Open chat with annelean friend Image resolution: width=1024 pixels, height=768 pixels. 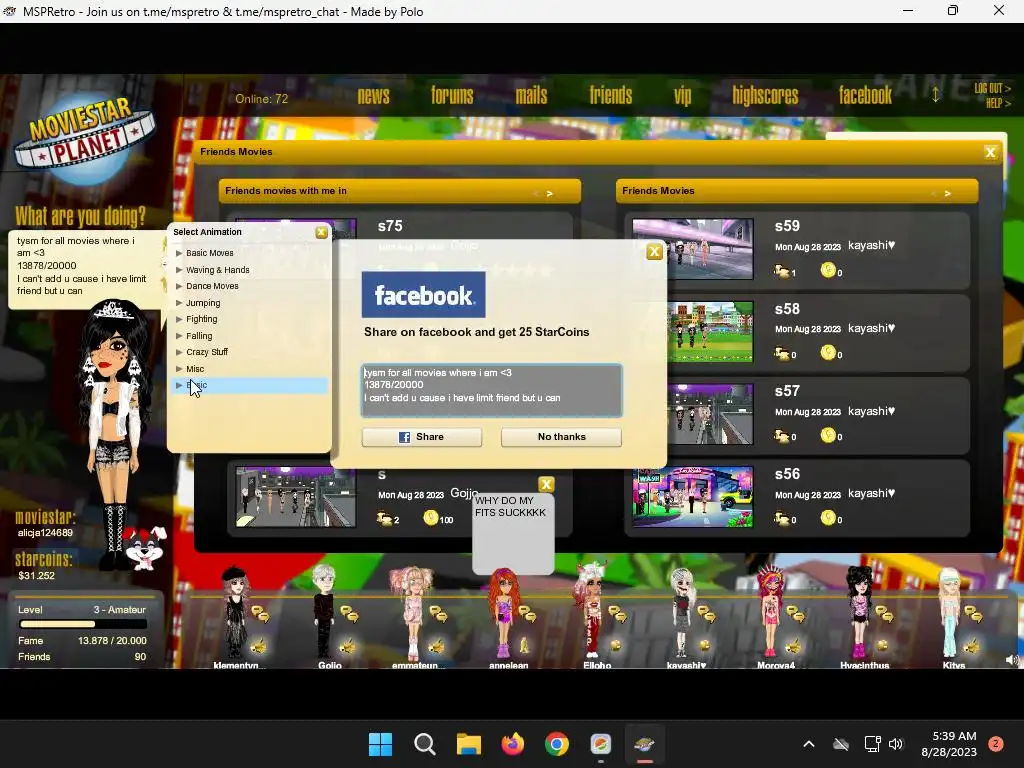click(528, 614)
